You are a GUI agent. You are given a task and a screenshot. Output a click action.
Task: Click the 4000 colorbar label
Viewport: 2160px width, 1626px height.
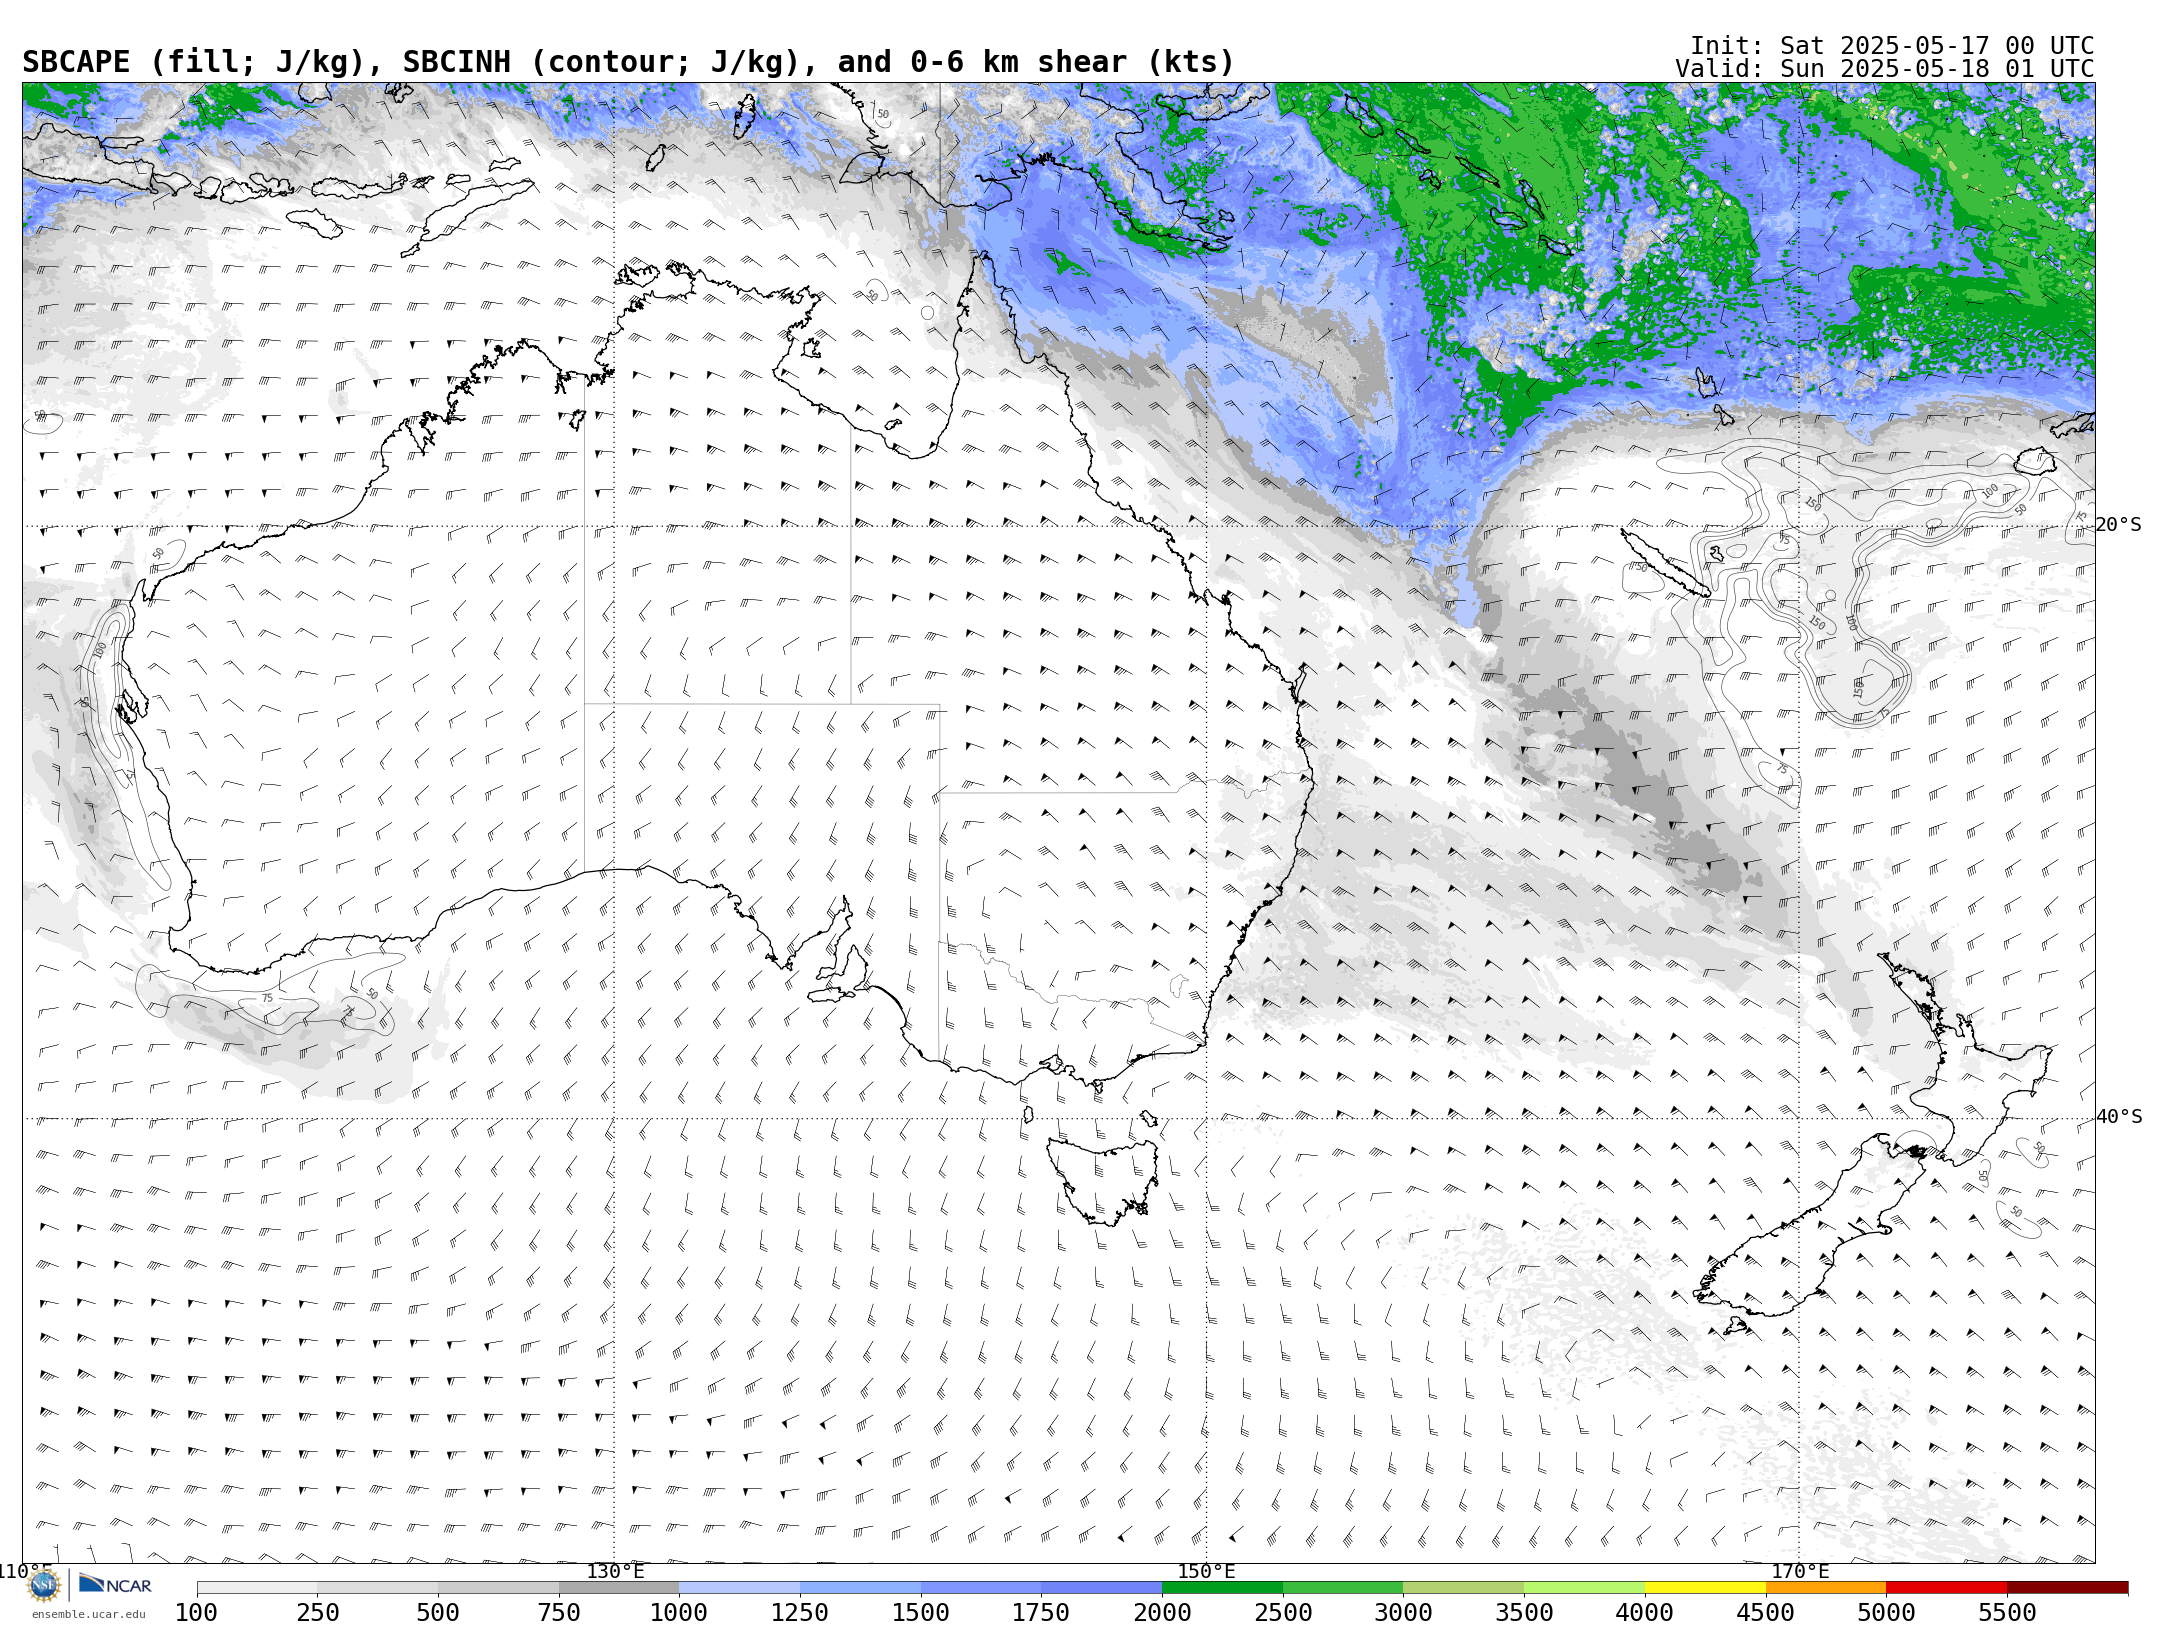1645,1612
